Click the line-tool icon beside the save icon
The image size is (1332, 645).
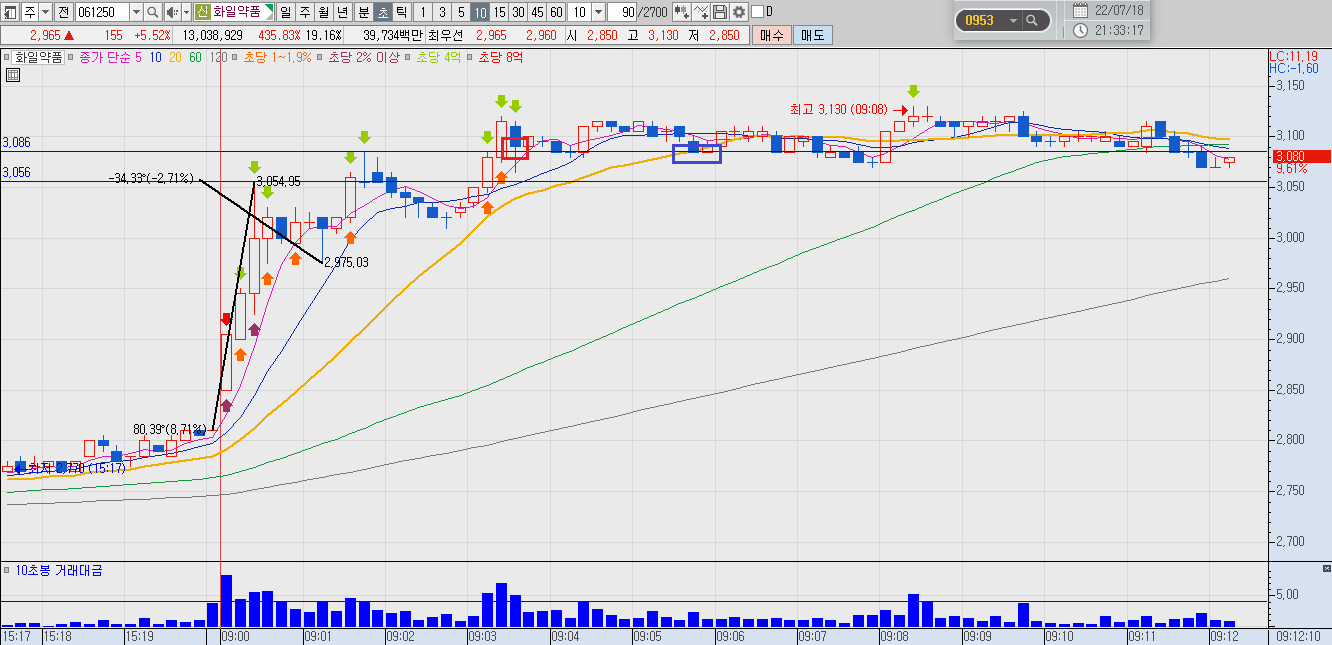[x=700, y=12]
